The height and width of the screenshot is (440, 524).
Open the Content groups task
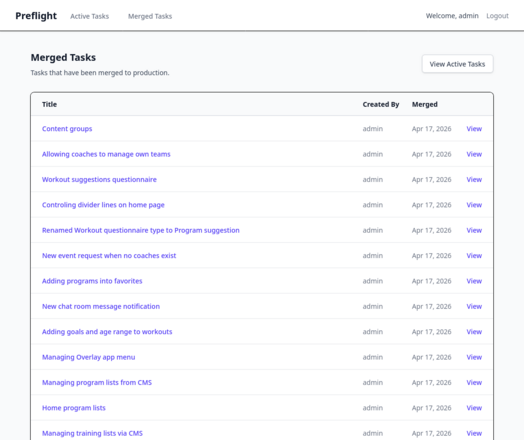coord(67,129)
